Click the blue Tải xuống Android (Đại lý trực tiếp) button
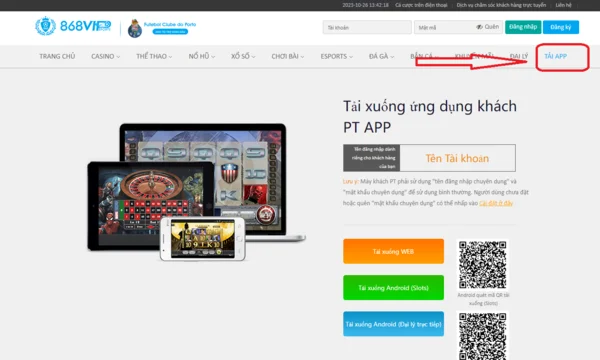The image size is (600, 360). (x=393, y=324)
